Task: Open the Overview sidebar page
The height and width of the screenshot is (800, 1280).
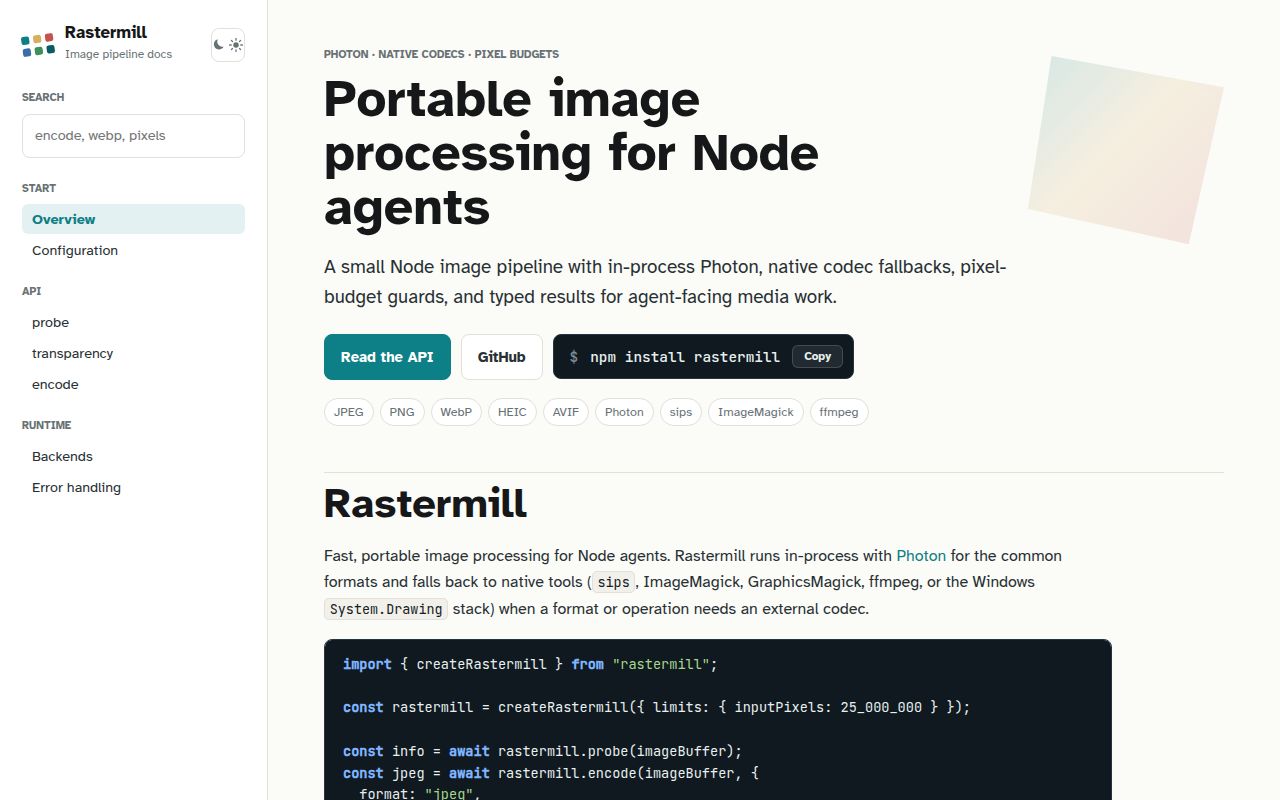Action: click(x=133, y=219)
